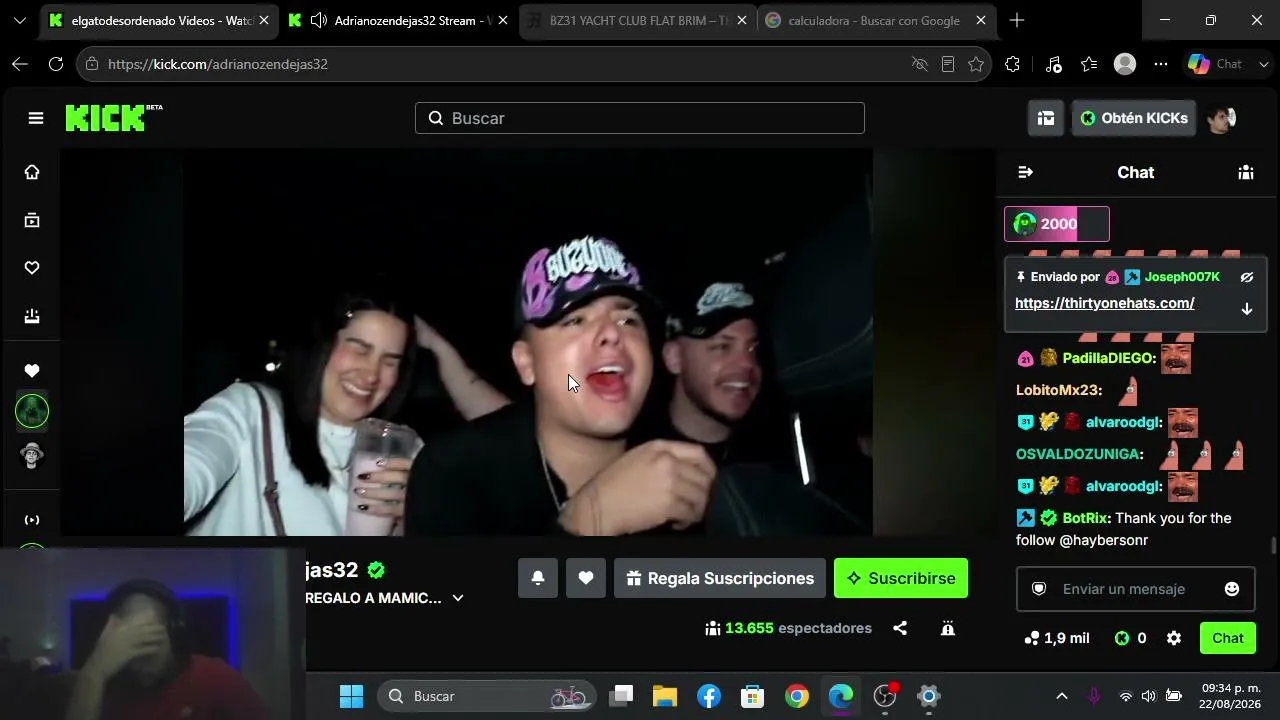
Task: Click the tracking prevention crossed-eye icon
Action: [920, 64]
